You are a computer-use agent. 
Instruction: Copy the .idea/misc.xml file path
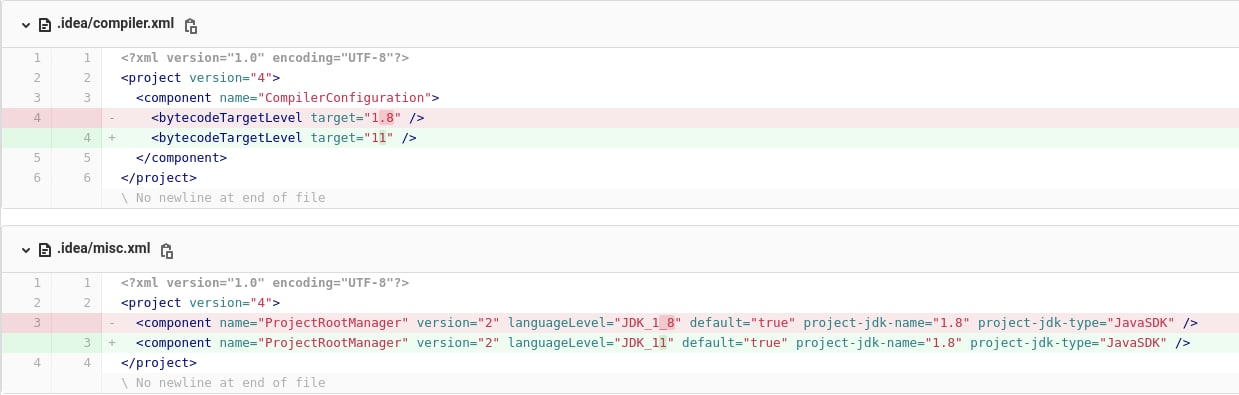point(168,251)
